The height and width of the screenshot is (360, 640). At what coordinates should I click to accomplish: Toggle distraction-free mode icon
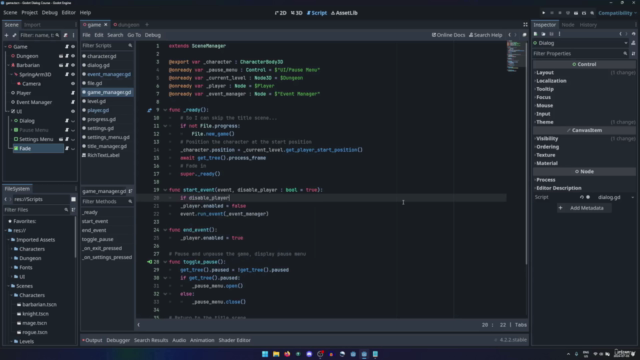[x=525, y=25]
